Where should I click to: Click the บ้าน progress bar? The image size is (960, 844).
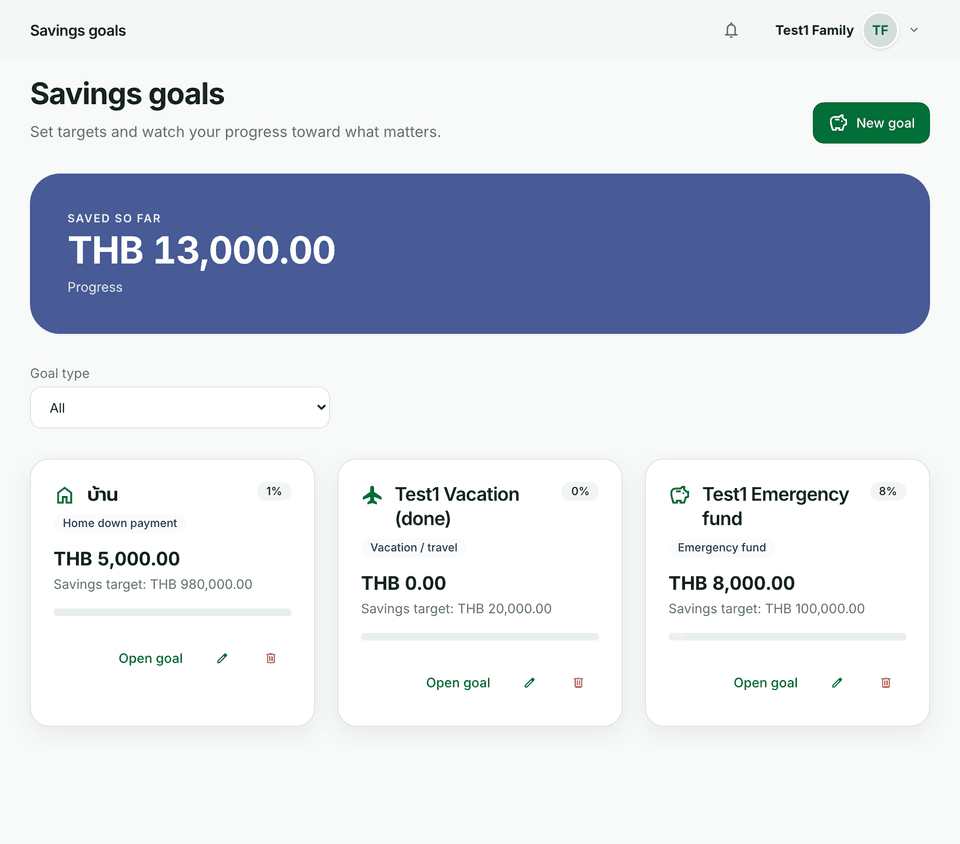click(x=172, y=612)
